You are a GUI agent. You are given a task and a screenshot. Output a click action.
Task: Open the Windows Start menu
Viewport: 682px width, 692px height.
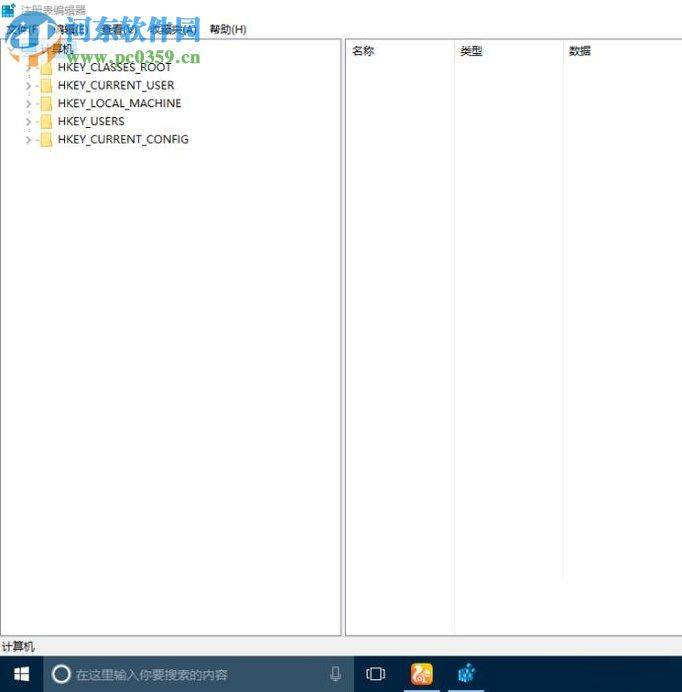(x=21, y=674)
